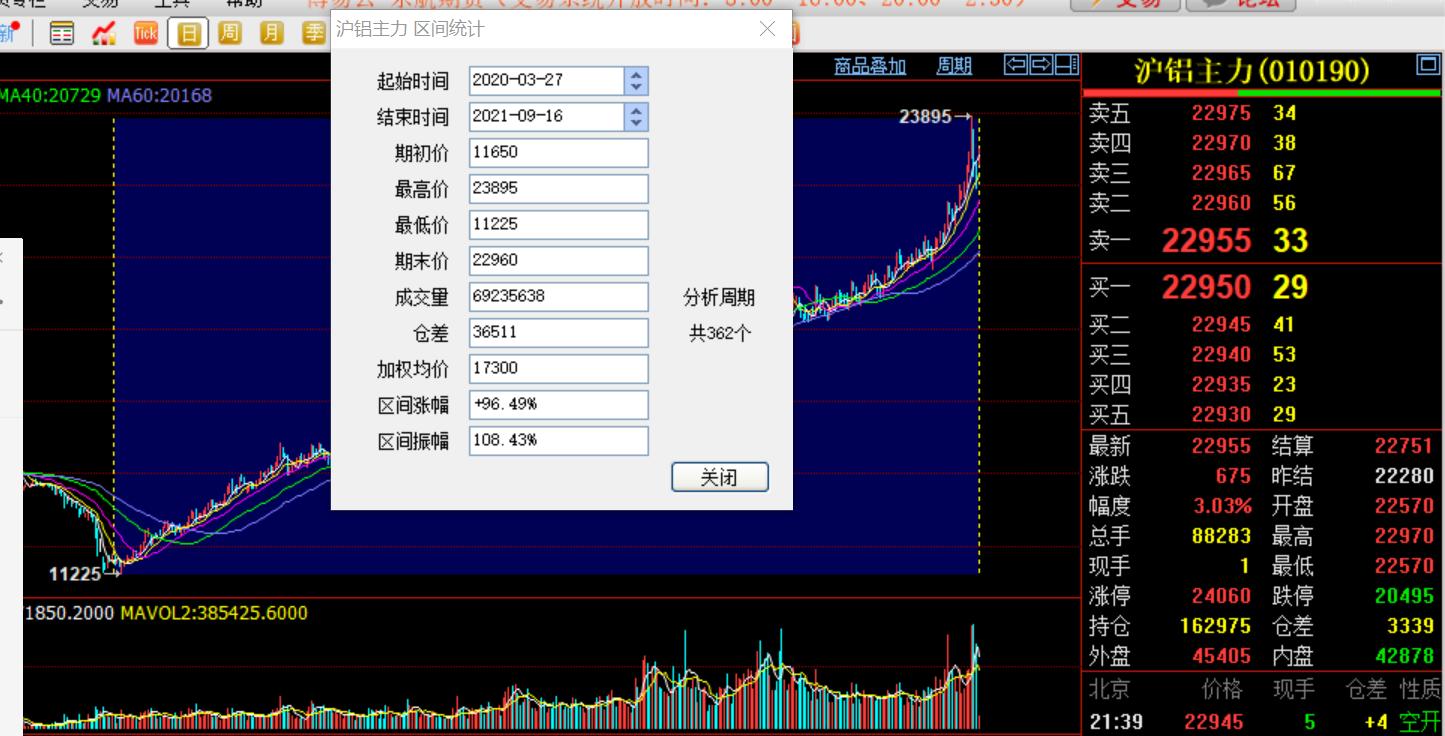Click the 卖五 price 22975
Screen dimensions: 1445x736
pyautogui.click(x=1221, y=114)
